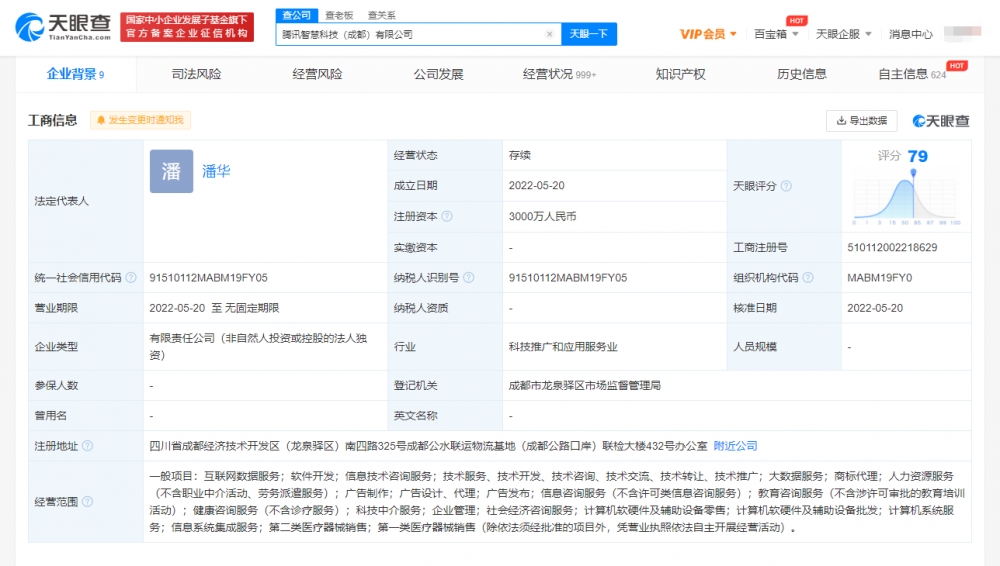The height and width of the screenshot is (566, 1000).
Task: Select the date next to 成立日期
Action: [536, 186]
